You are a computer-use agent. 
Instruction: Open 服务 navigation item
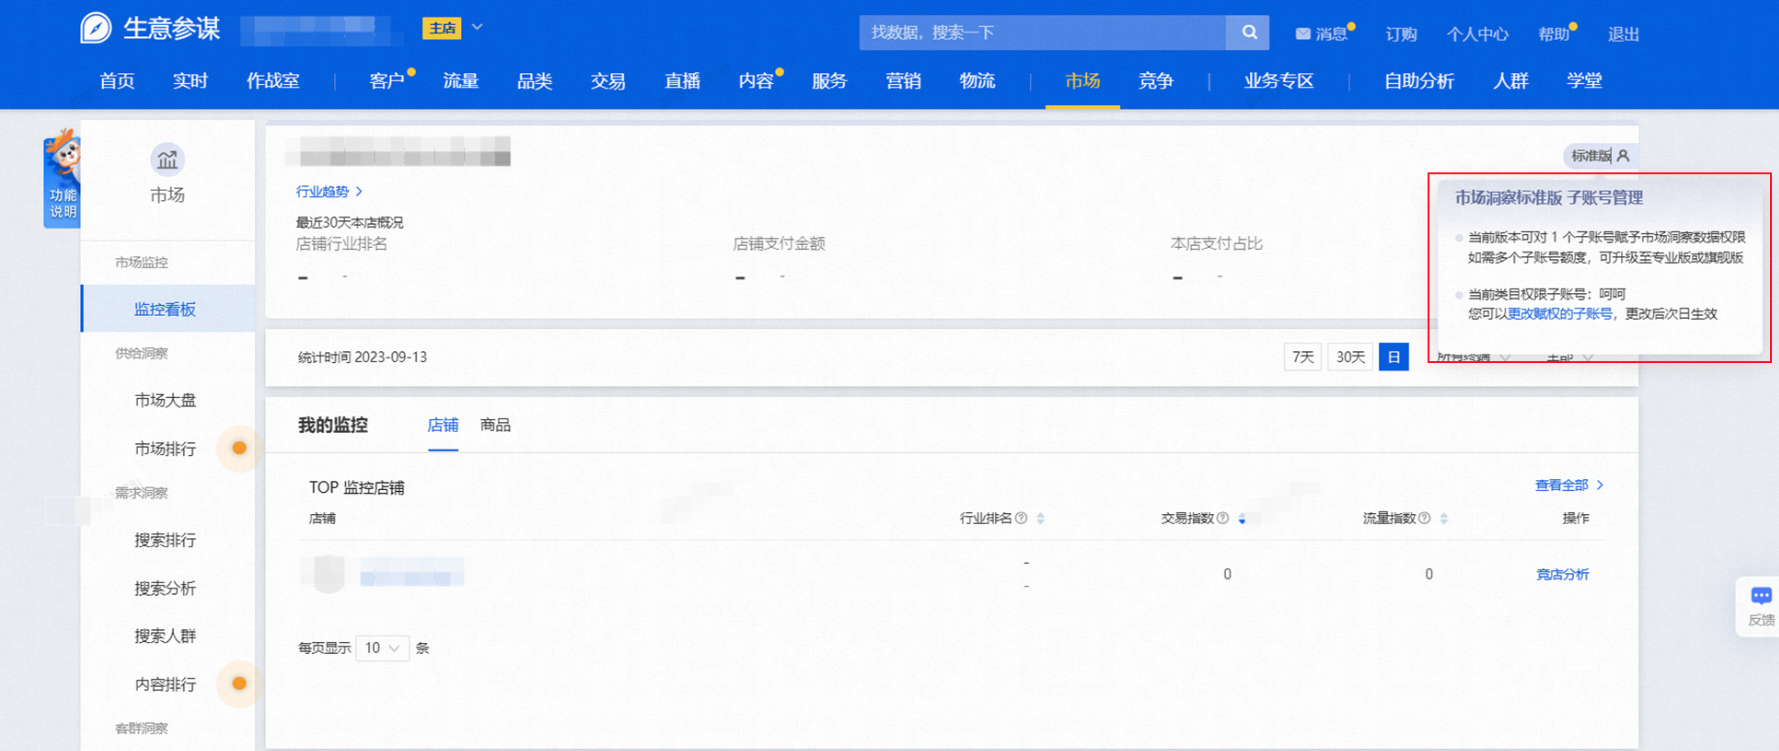(829, 81)
